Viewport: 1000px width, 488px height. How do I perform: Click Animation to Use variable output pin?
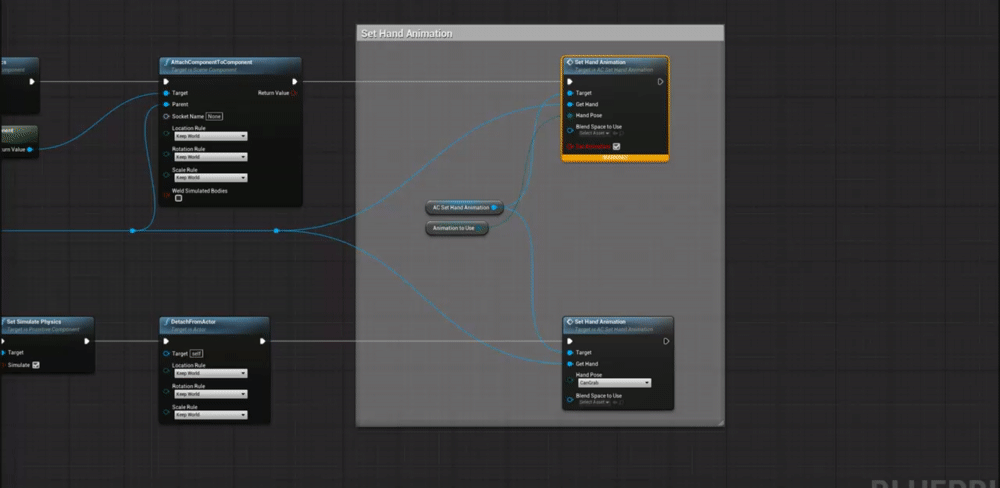click(x=480, y=228)
